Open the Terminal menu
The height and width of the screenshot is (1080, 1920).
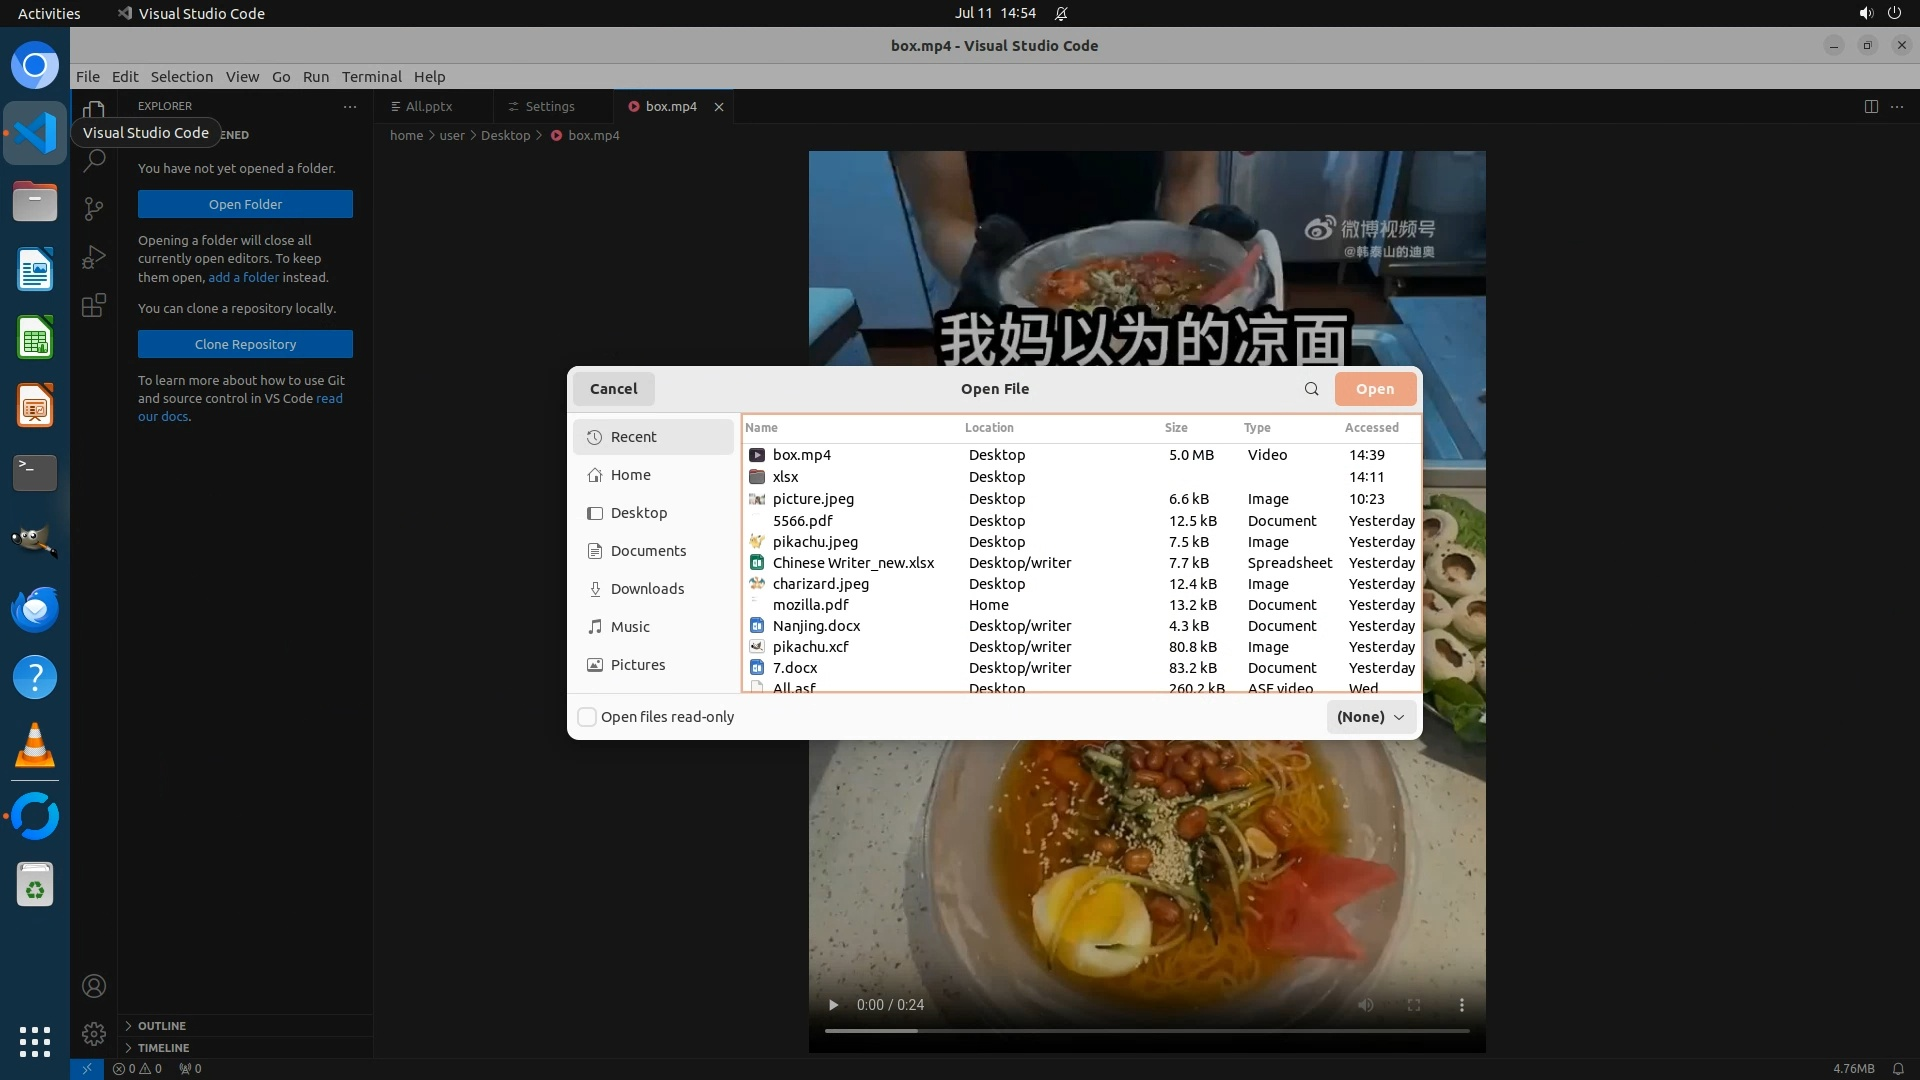coord(371,77)
